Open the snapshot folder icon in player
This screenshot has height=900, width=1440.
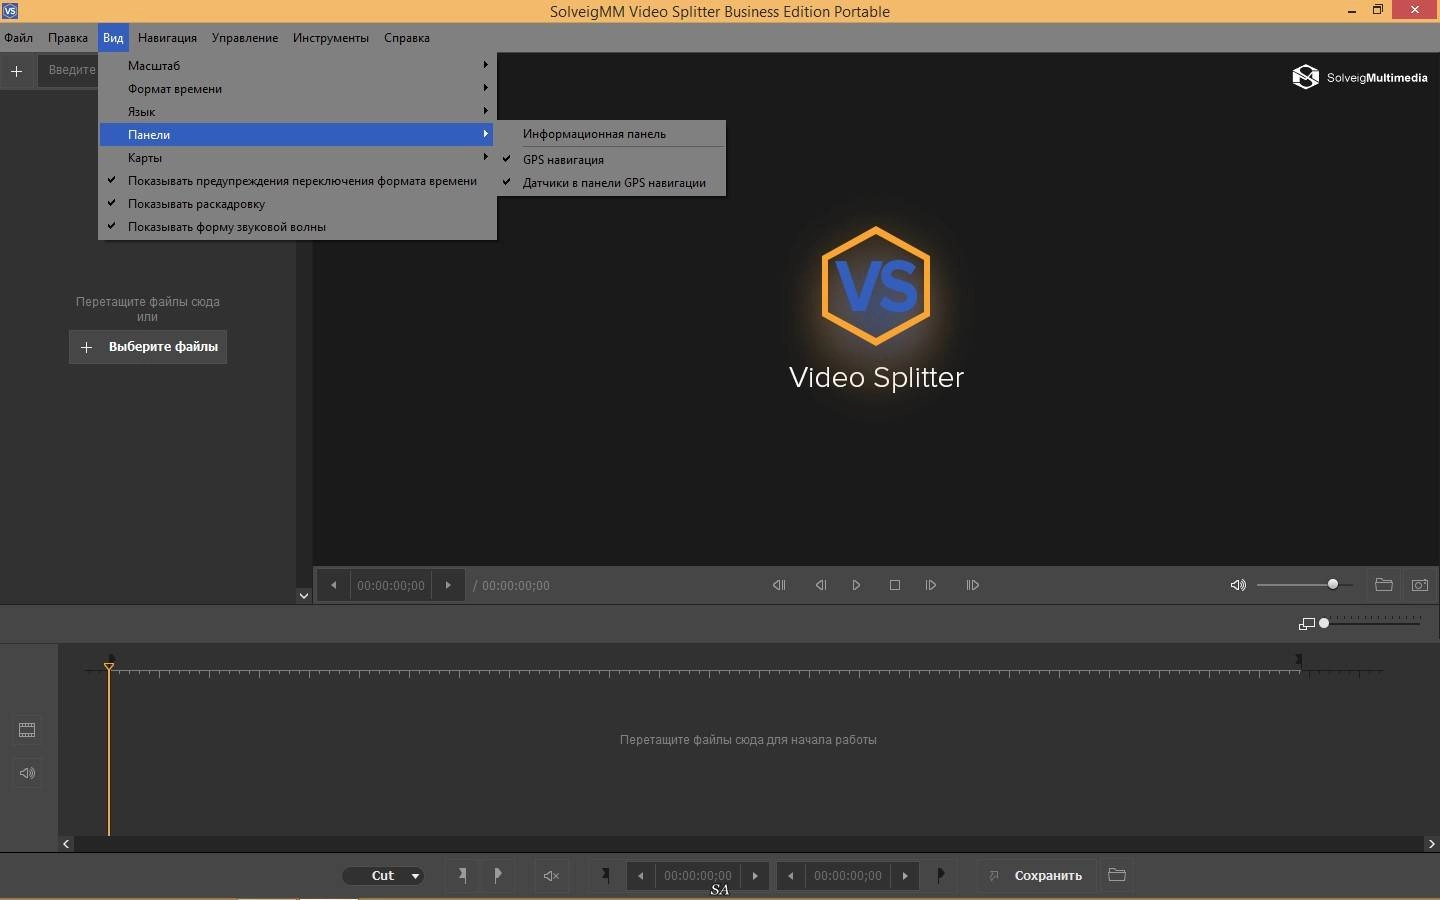click(1384, 585)
